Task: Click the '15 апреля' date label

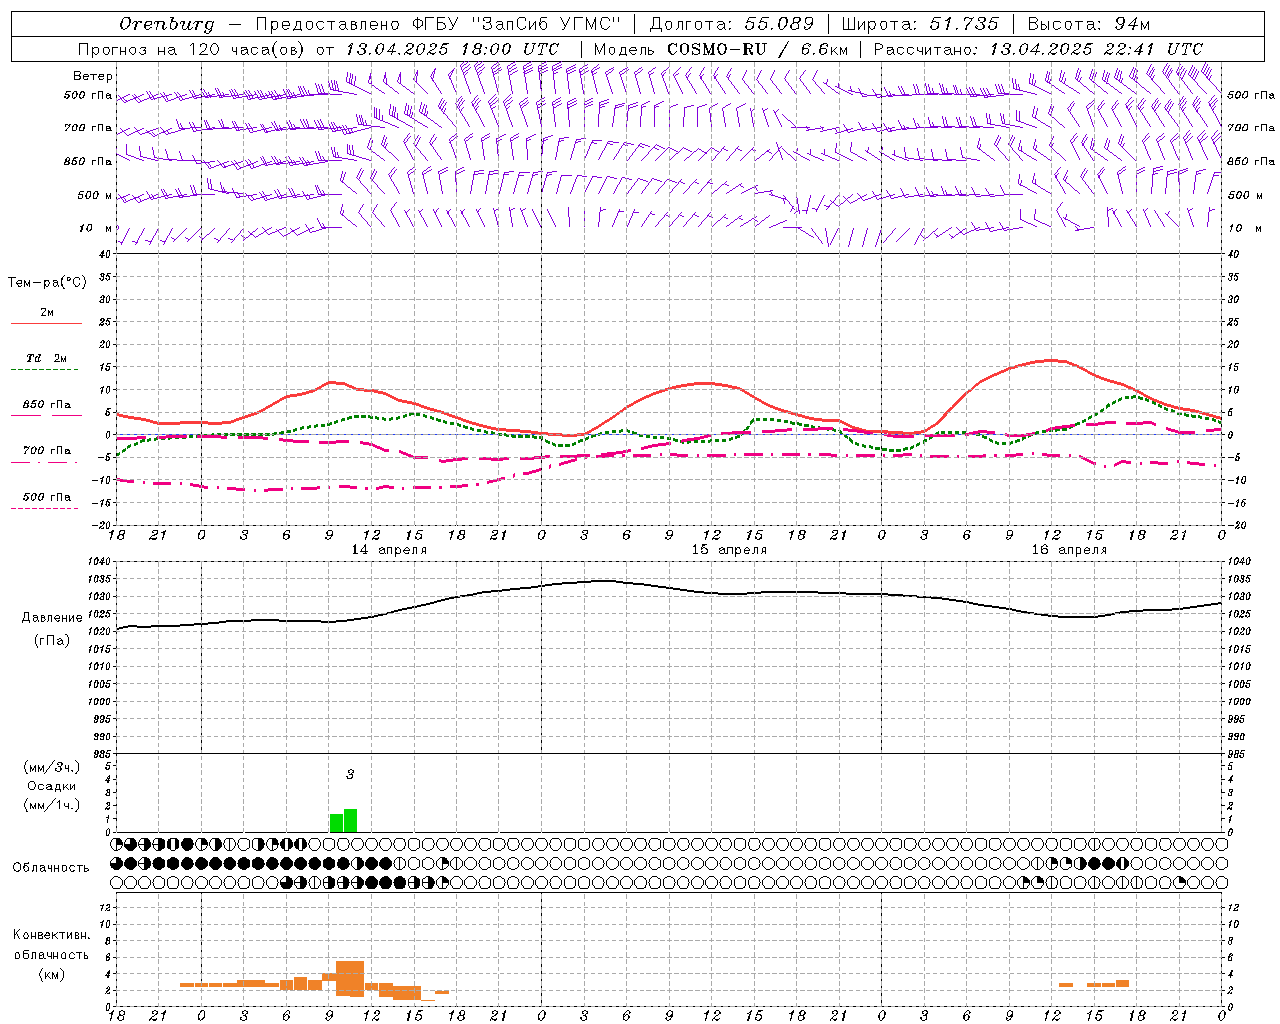Action: tap(729, 550)
